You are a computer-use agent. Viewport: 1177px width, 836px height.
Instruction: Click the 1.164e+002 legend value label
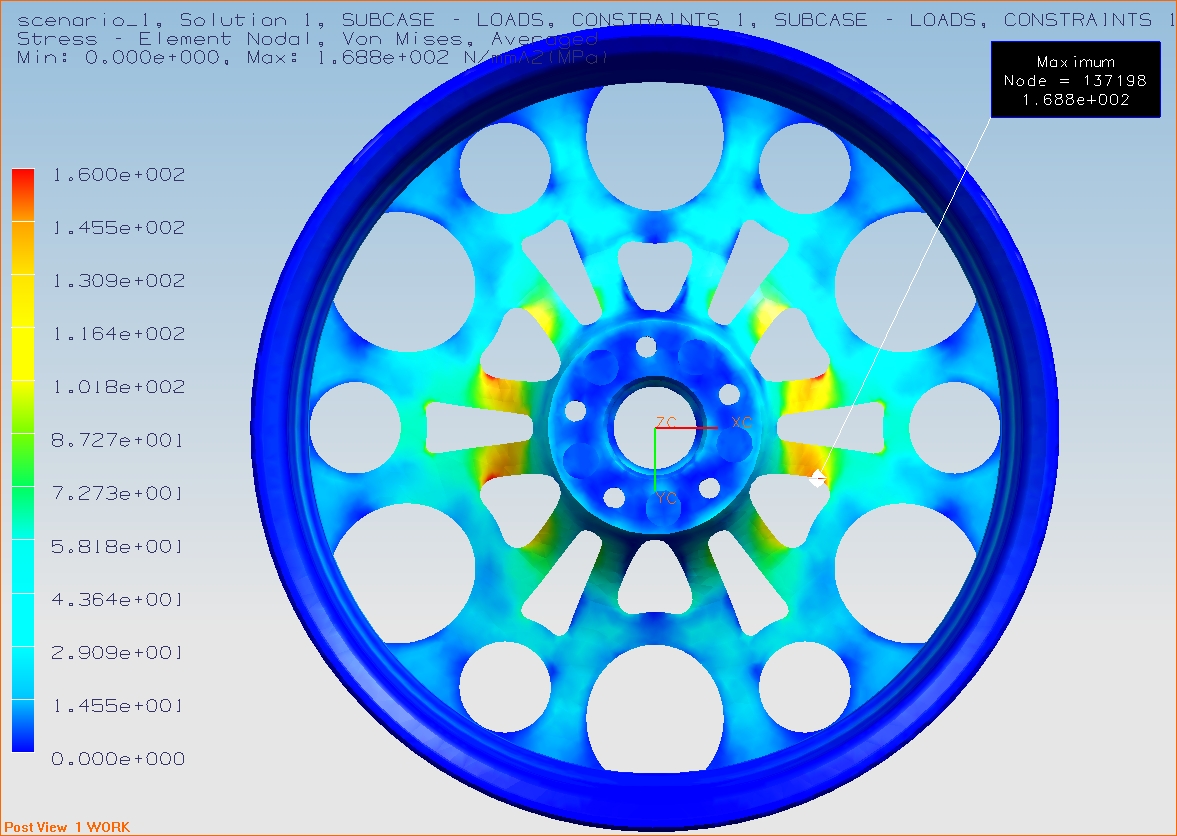118,334
